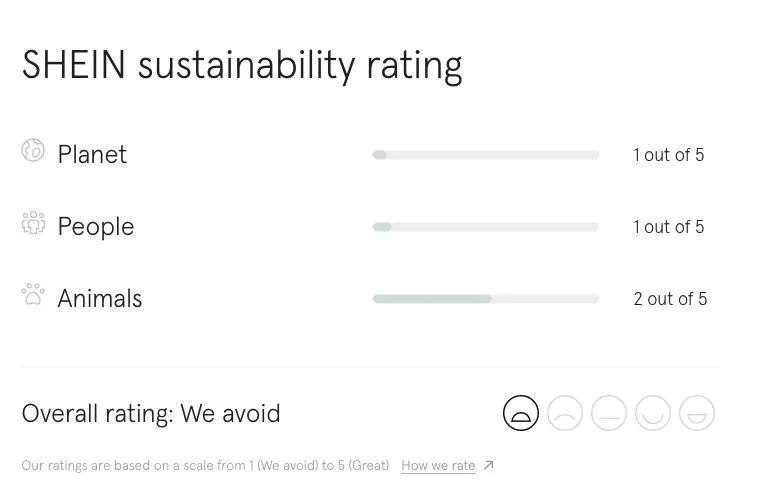
Task: Click the Animals '2 out of 5' score
Action: (x=670, y=299)
